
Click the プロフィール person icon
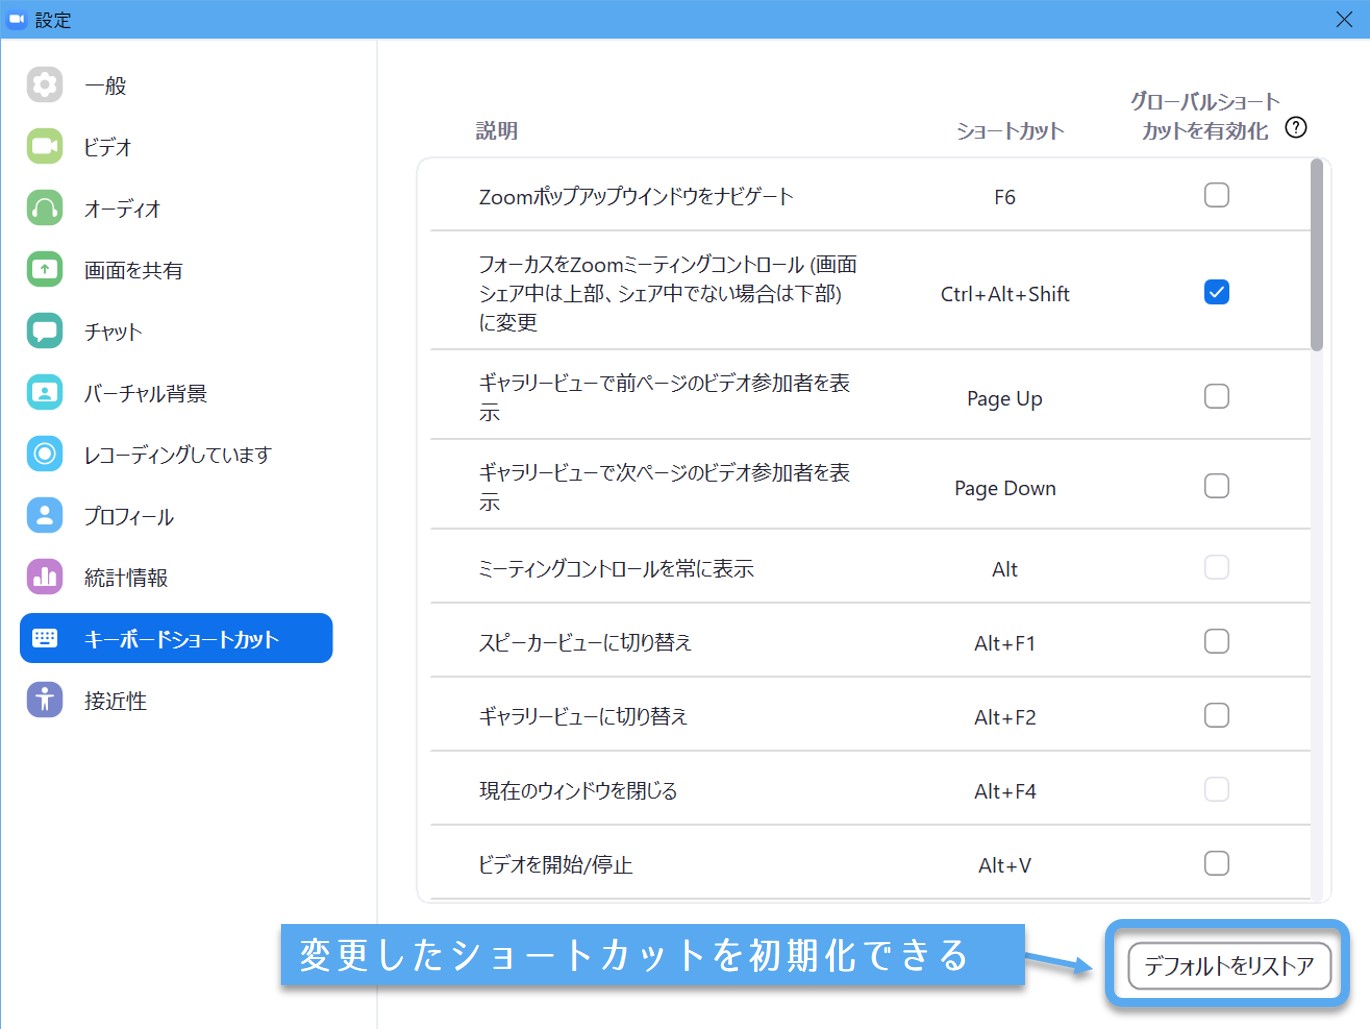[x=45, y=515]
